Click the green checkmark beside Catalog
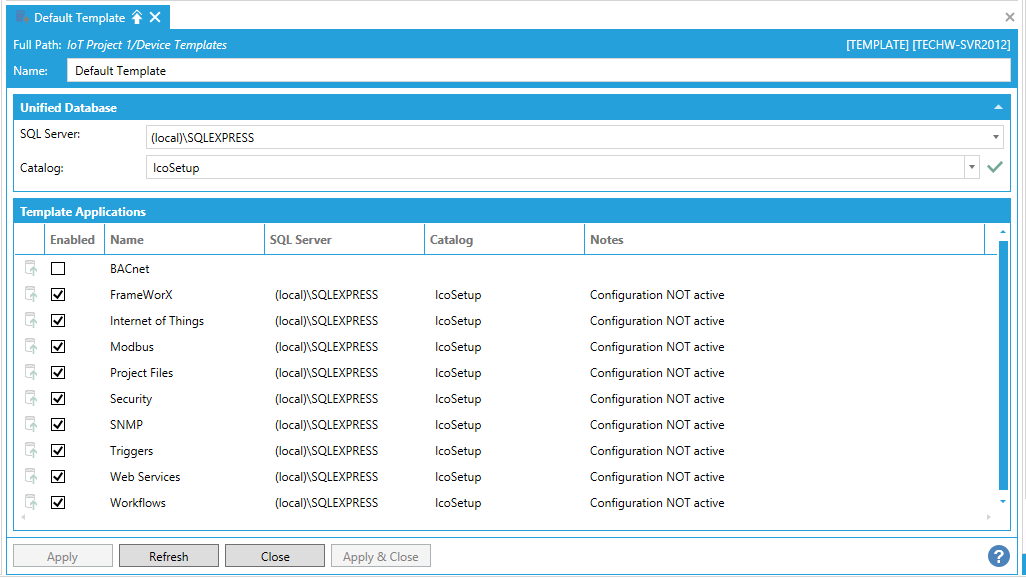Screen dimensions: 1026x579 tap(994, 168)
